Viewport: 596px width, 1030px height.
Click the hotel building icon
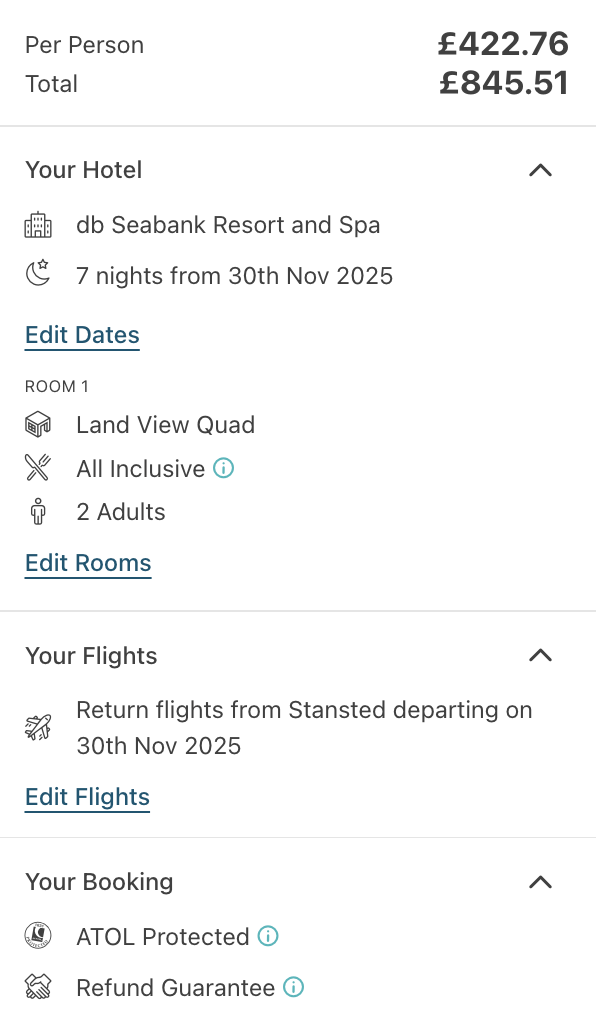click(38, 226)
